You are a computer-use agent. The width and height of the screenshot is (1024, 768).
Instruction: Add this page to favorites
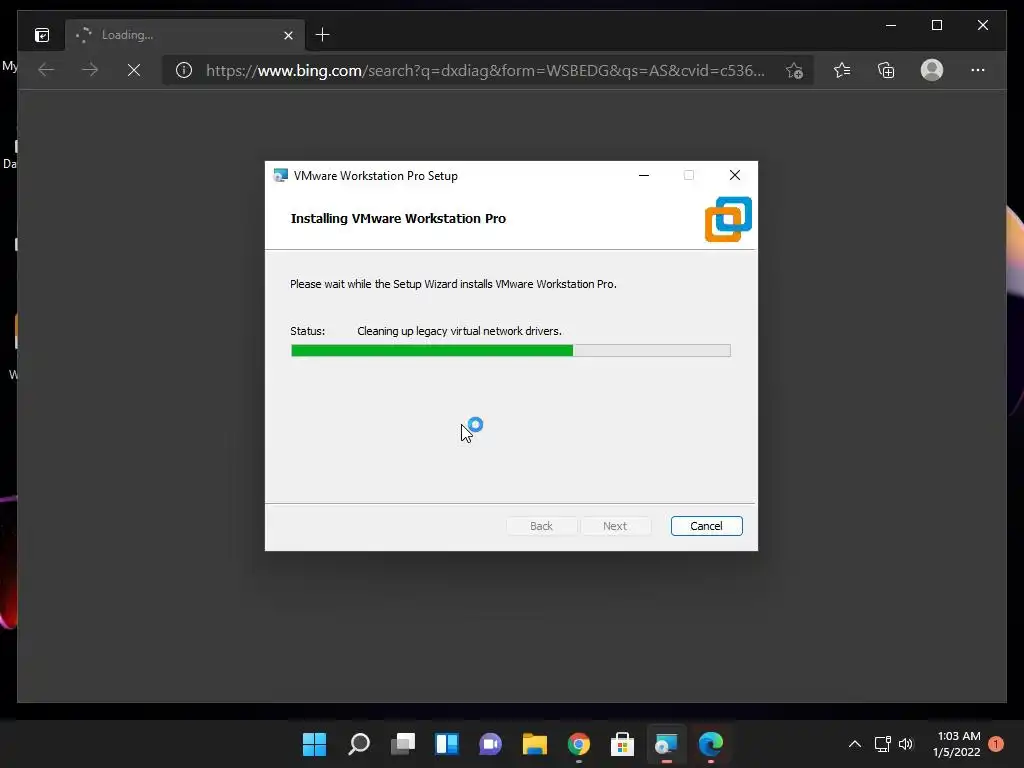click(794, 71)
